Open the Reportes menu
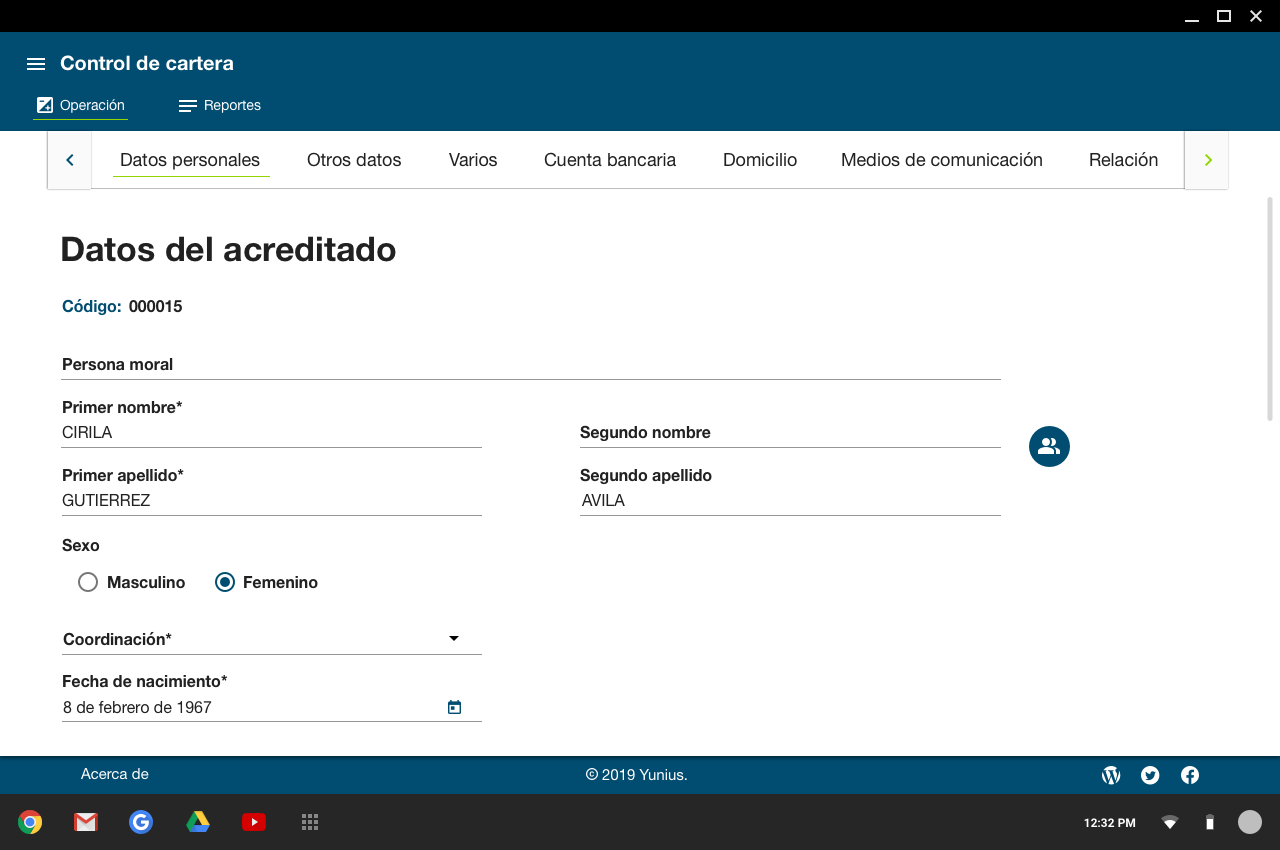The width and height of the screenshot is (1280, 850). [220, 105]
